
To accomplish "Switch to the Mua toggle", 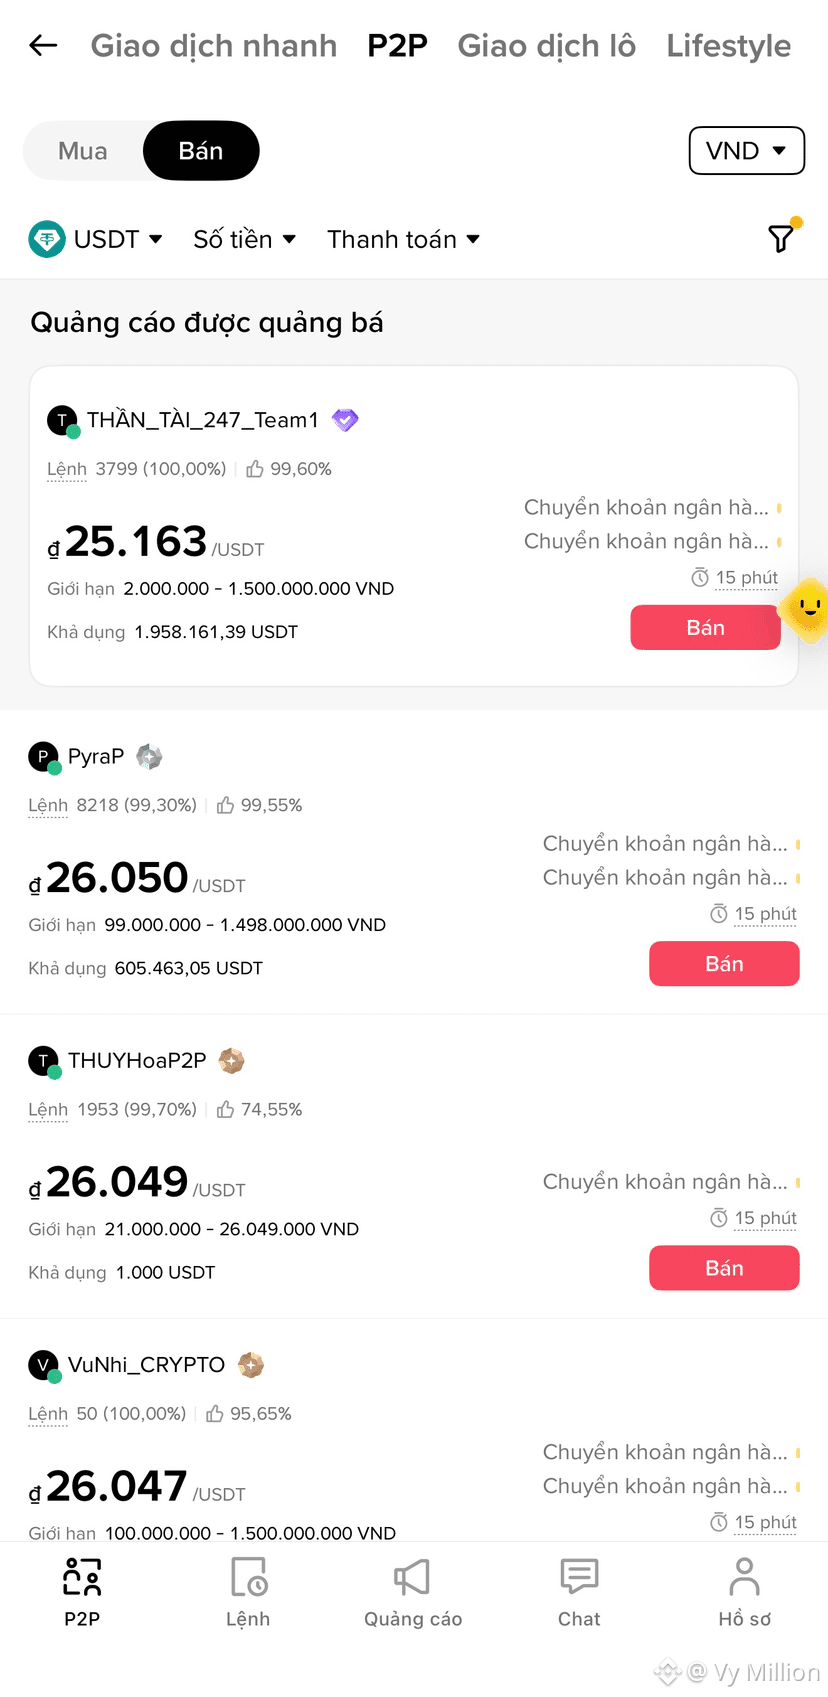I will click(83, 151).
